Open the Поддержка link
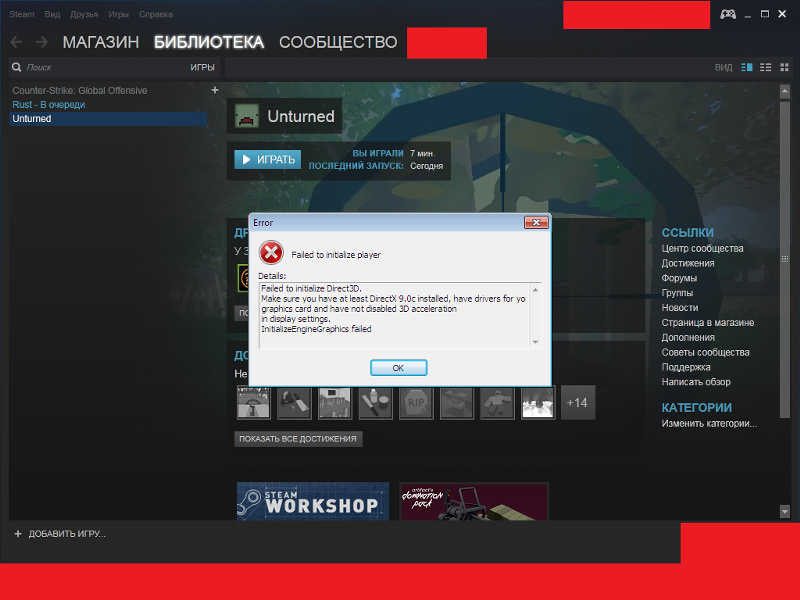The image size is (800, 600). (x=686, y=367)
